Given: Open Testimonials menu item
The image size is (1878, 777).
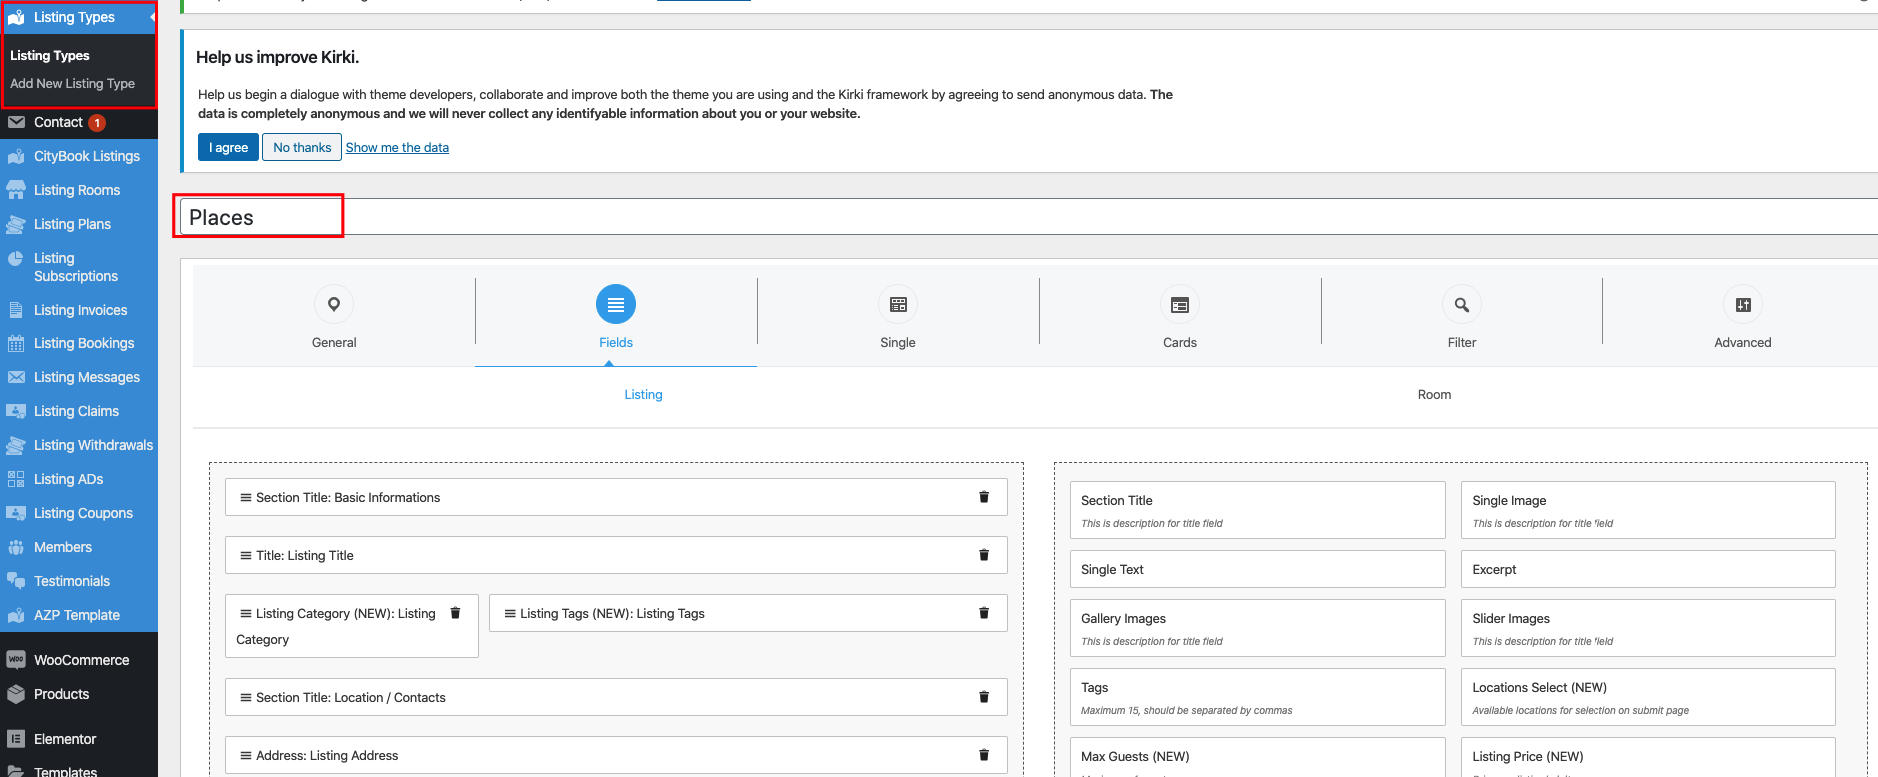Looking at the screenshot, I should (79, 581).
